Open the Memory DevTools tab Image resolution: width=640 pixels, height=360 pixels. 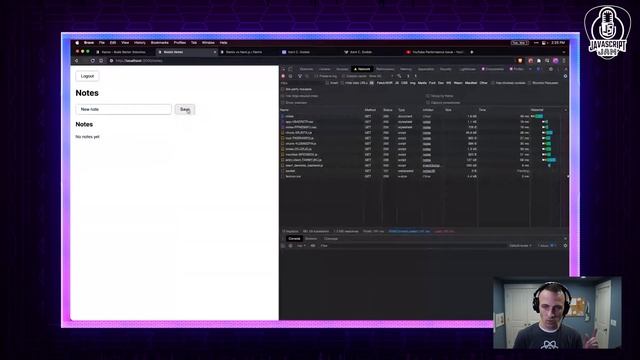[x=406, y=69]
